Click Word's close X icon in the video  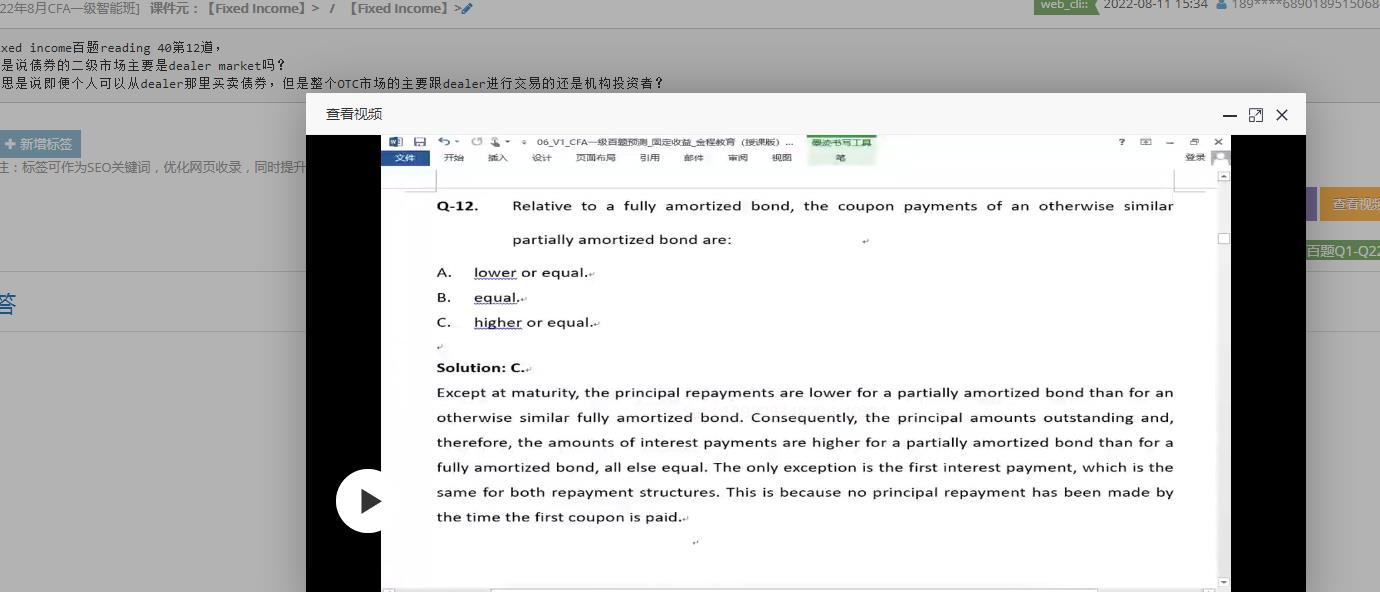[x=1218, y=142]
